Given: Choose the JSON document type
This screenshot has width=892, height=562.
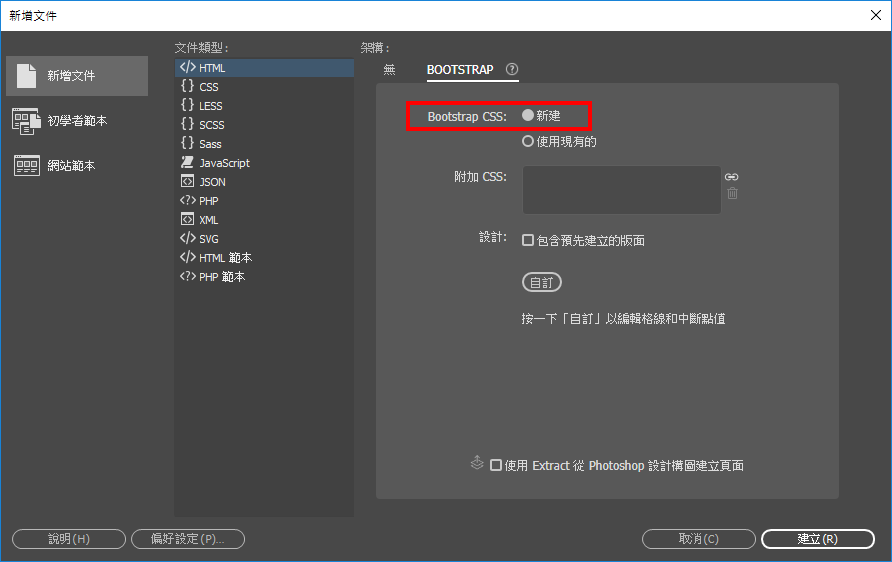Looking at the screenshot, I should point(212,182).
